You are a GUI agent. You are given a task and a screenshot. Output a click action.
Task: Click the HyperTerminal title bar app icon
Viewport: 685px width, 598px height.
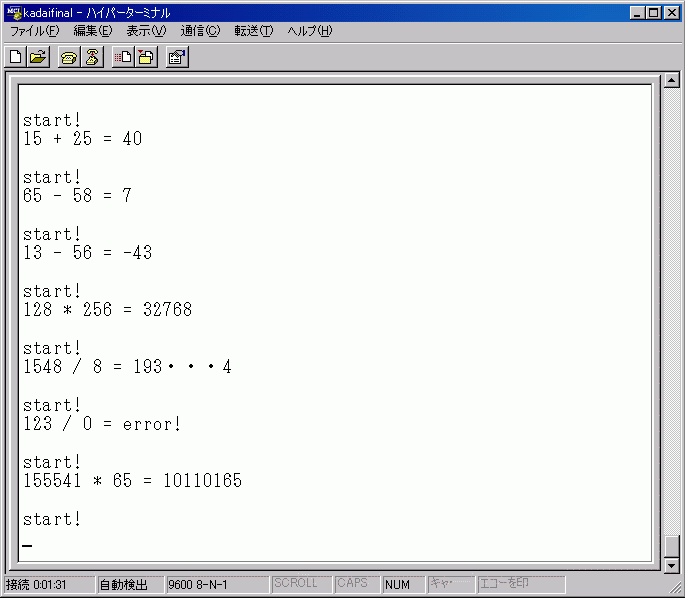coord(14,13)
